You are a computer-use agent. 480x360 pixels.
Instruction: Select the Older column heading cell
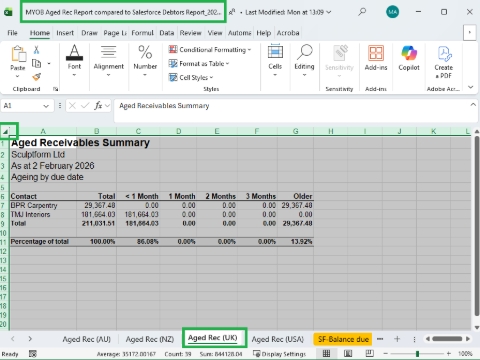click(x=295, y=196)
